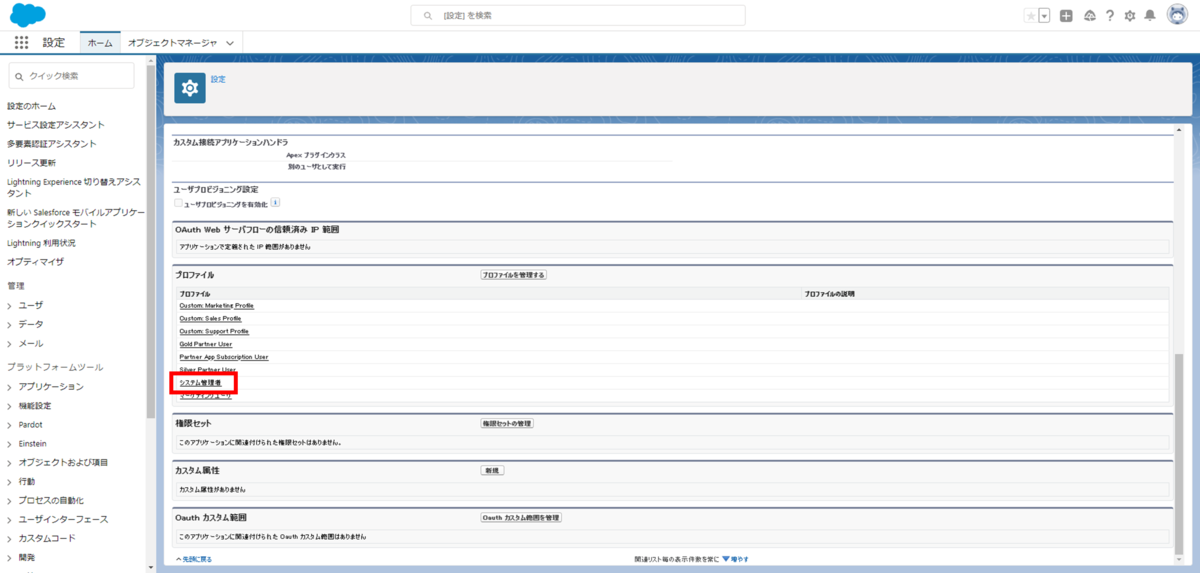Click the search magnifier in Quick Find box

click(20, 76)
